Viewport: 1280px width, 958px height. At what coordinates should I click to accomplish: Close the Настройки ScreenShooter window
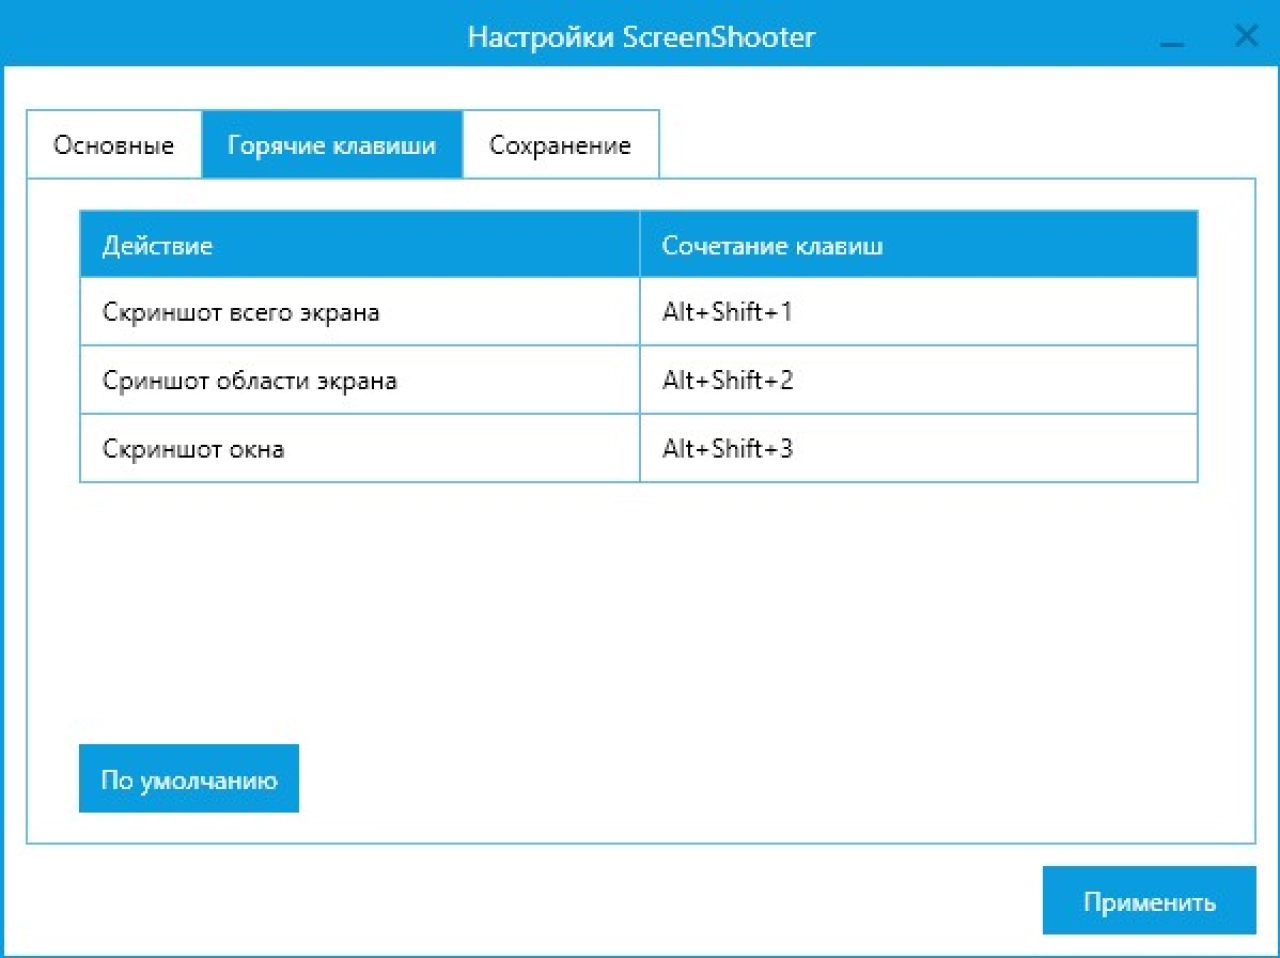(x=1246, y=37)
